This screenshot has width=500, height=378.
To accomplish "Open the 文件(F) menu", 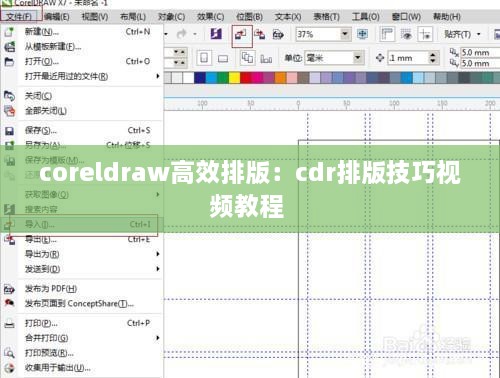I will (x=19, y=16).
